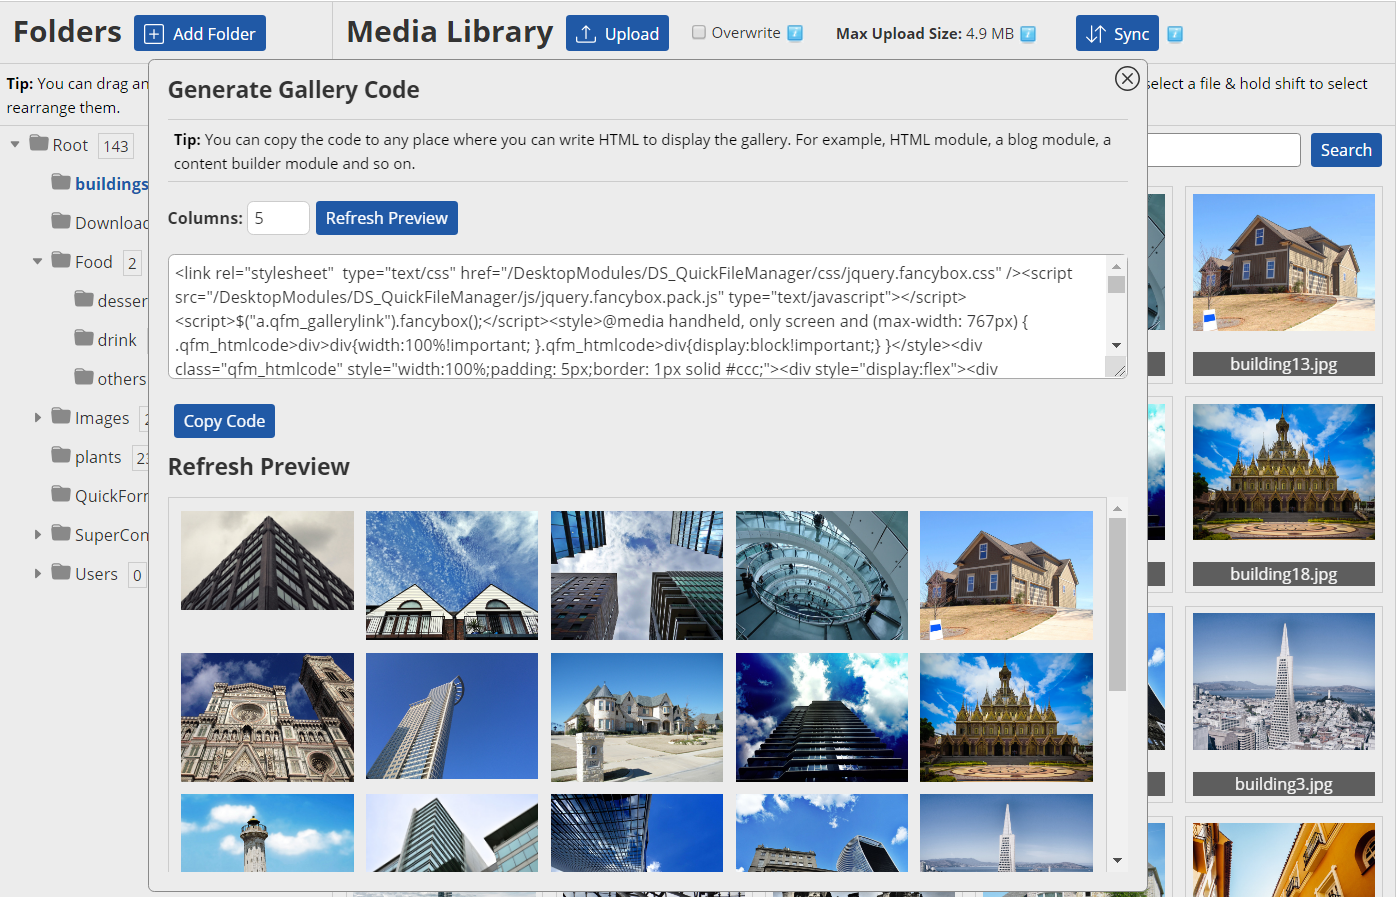Toggle the Overwrite checkbox
Screen dimensions: 1400x897
tap(699, 32)
